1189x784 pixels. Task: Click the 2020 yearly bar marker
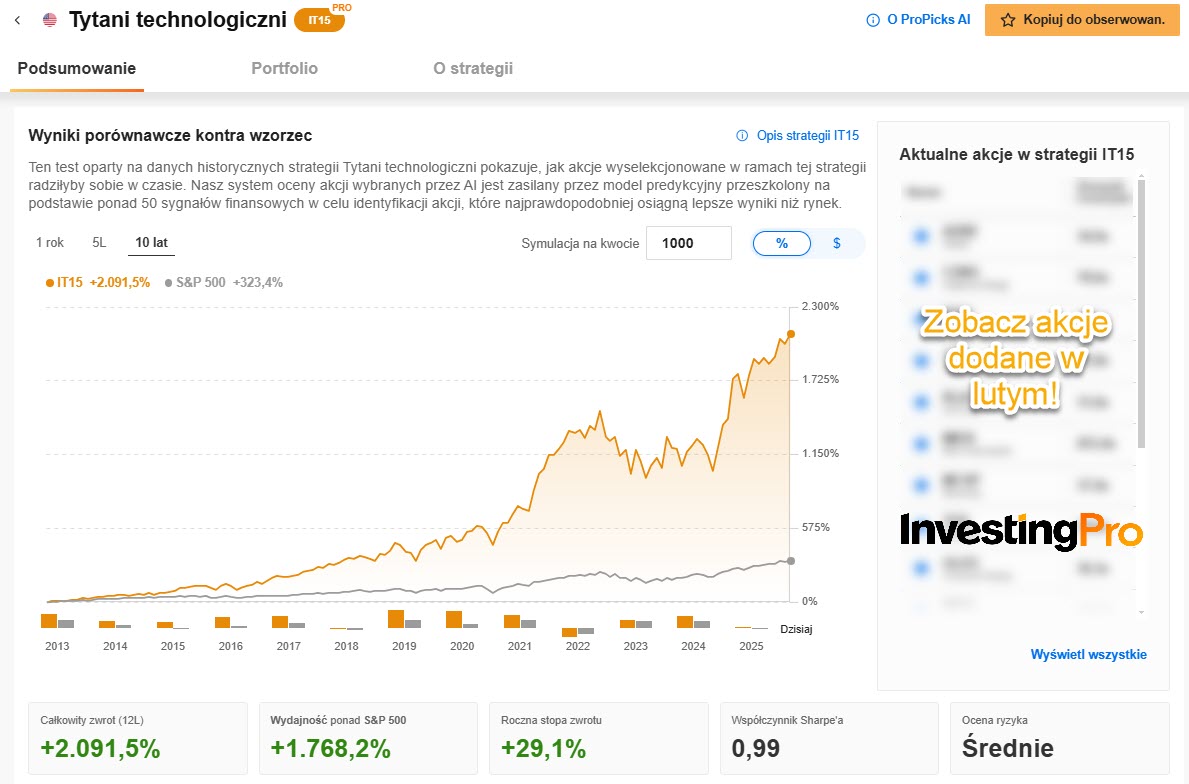462,619
